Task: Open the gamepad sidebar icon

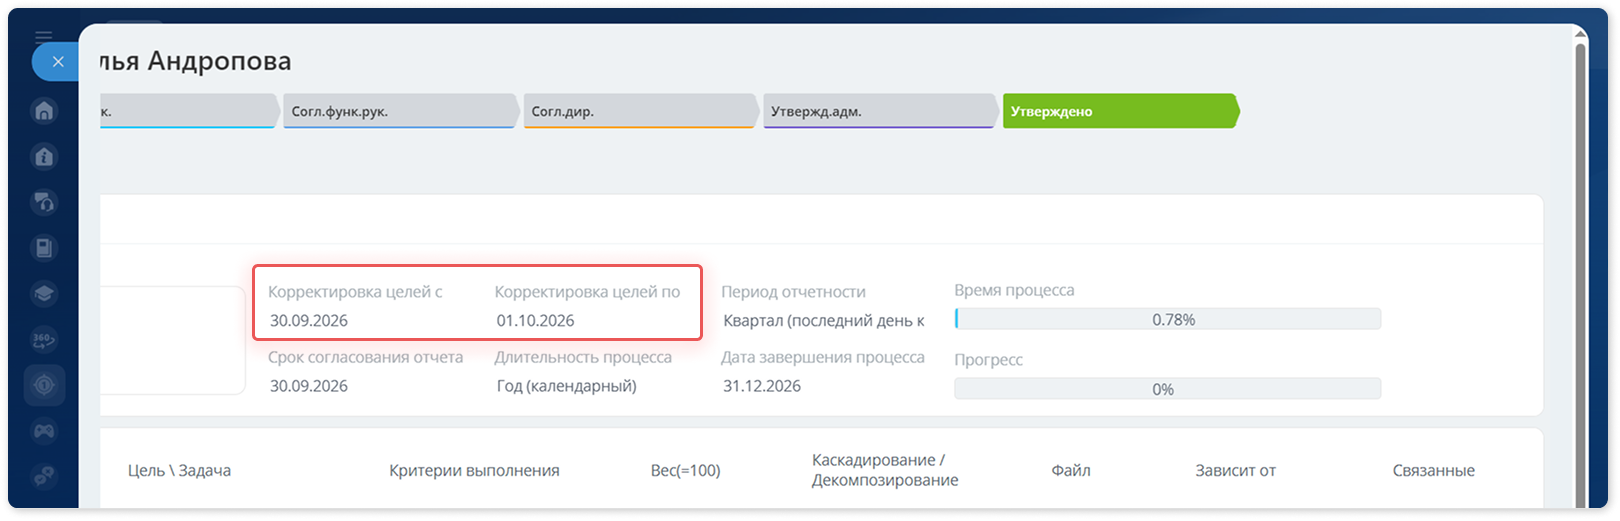Action: tap(44, 431)
